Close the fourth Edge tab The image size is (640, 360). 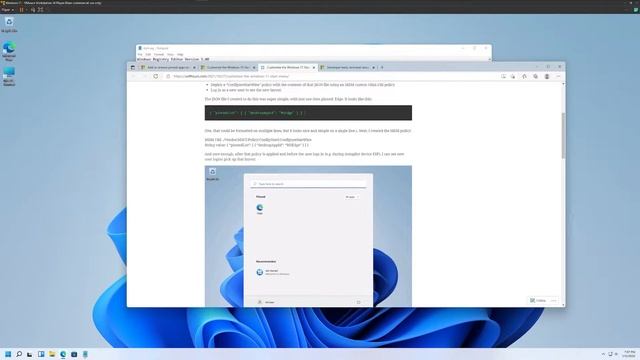click(x=373, y=67)
